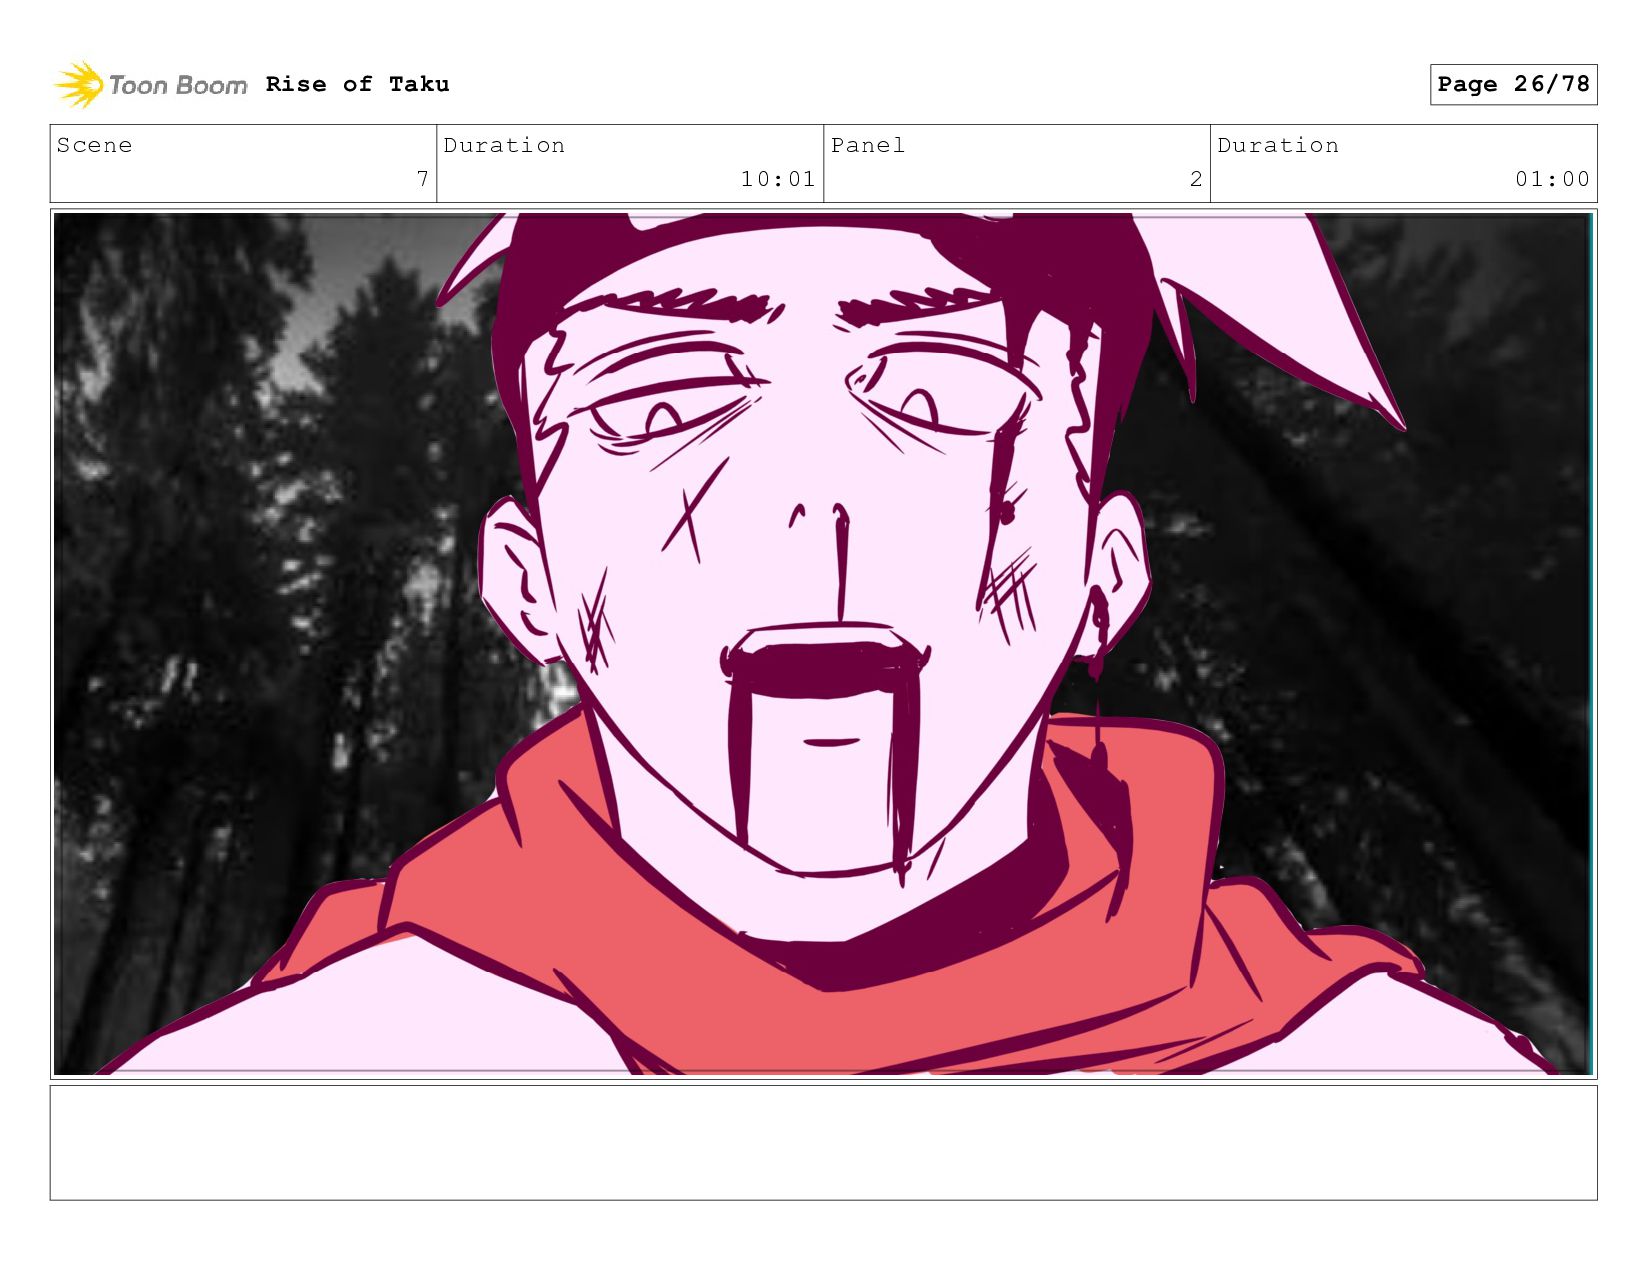1650x1275 pixels.
Task: Select the 'Panel' header label
Action: coord(868,145)
